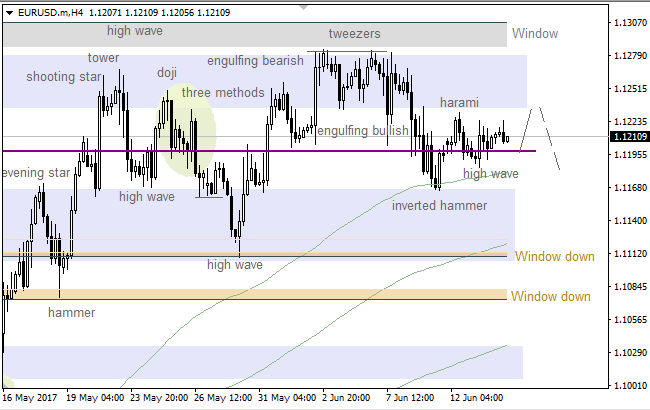Click the 'tower' pattern label

(x=104, y=57)
